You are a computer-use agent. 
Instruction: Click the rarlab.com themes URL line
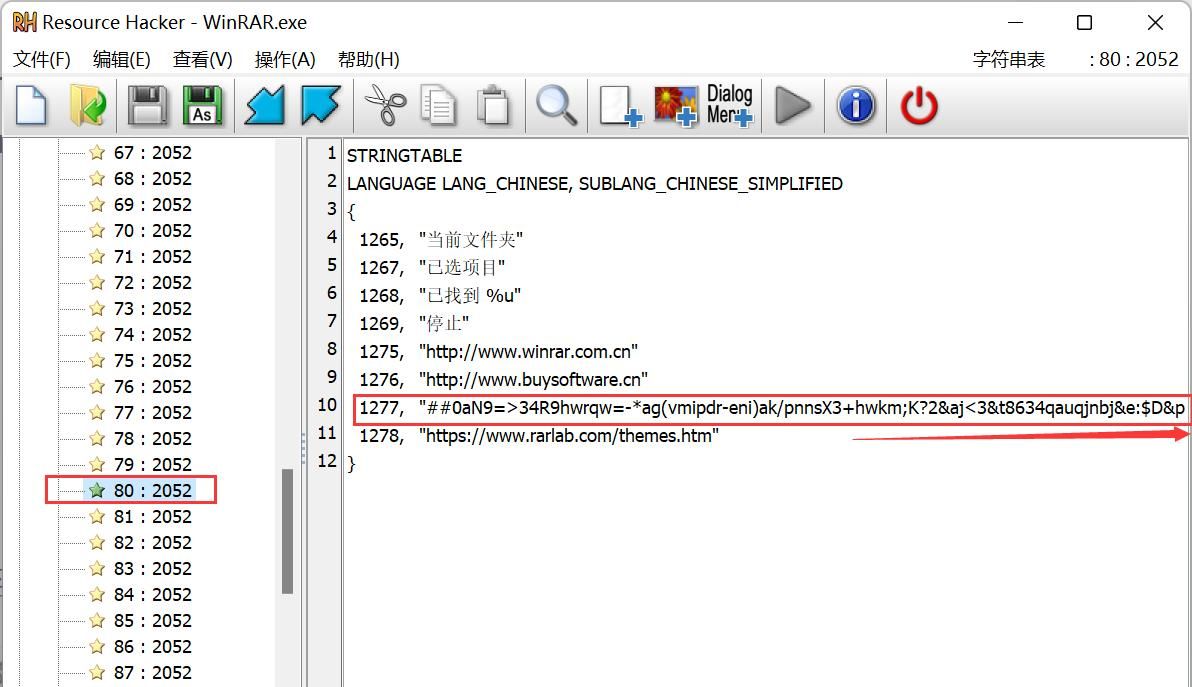coord(538,435)
